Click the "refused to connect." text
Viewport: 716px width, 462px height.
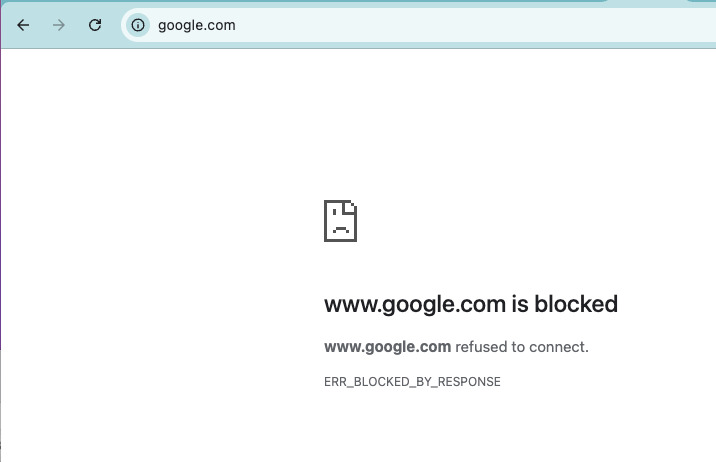tap(522, 347)
